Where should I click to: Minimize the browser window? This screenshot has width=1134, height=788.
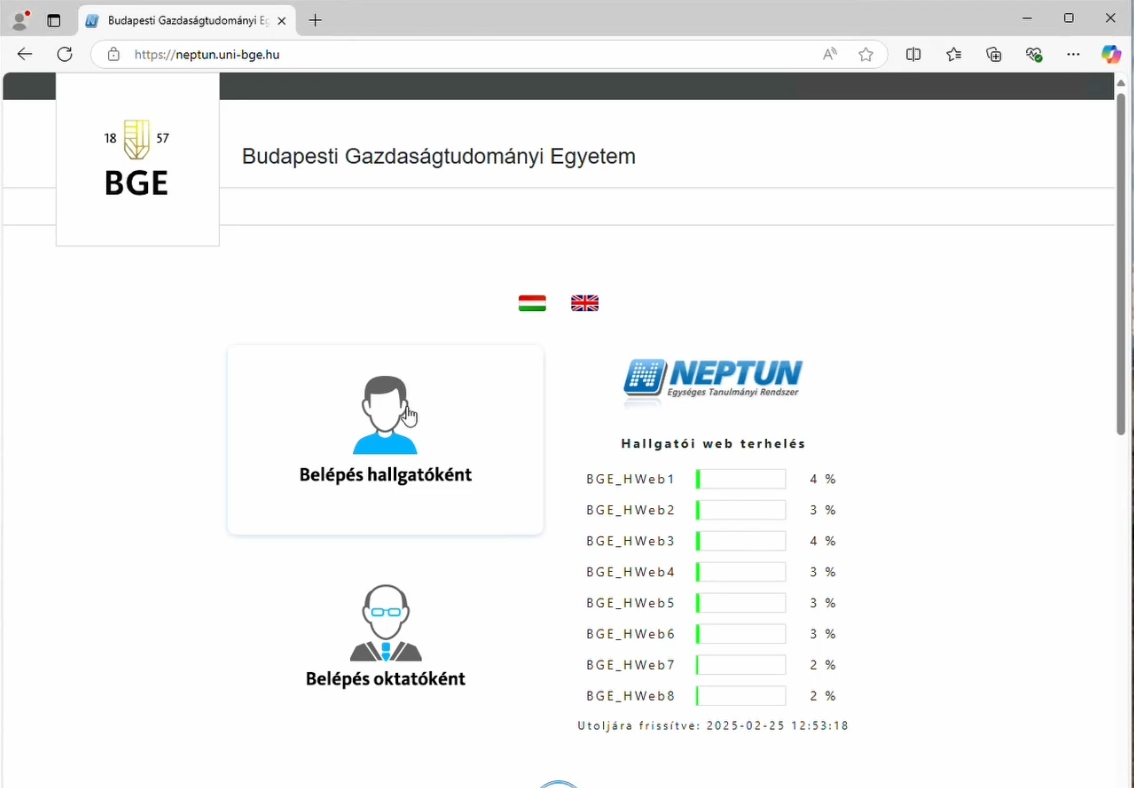click(1027, 18)
